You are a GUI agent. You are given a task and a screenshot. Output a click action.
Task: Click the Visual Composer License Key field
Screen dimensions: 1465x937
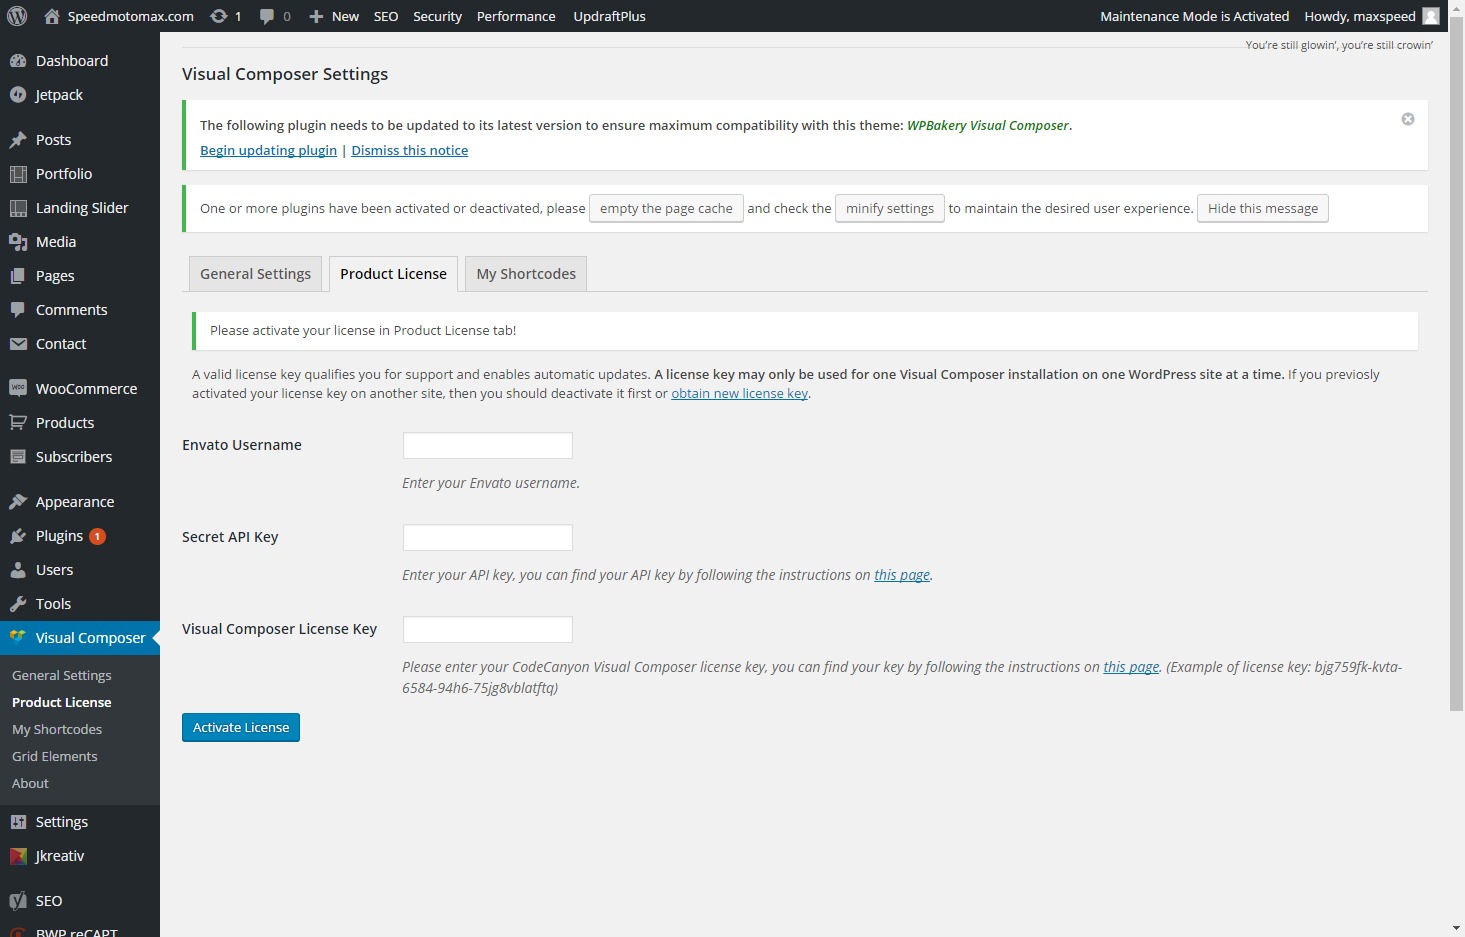coord(487,630)
